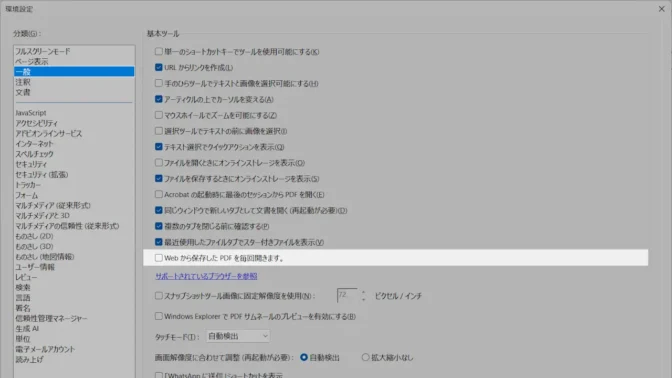Click the resolution 72 input field
Image resolution: width=672 pixels, height=378 pixels.
point(347,295)
